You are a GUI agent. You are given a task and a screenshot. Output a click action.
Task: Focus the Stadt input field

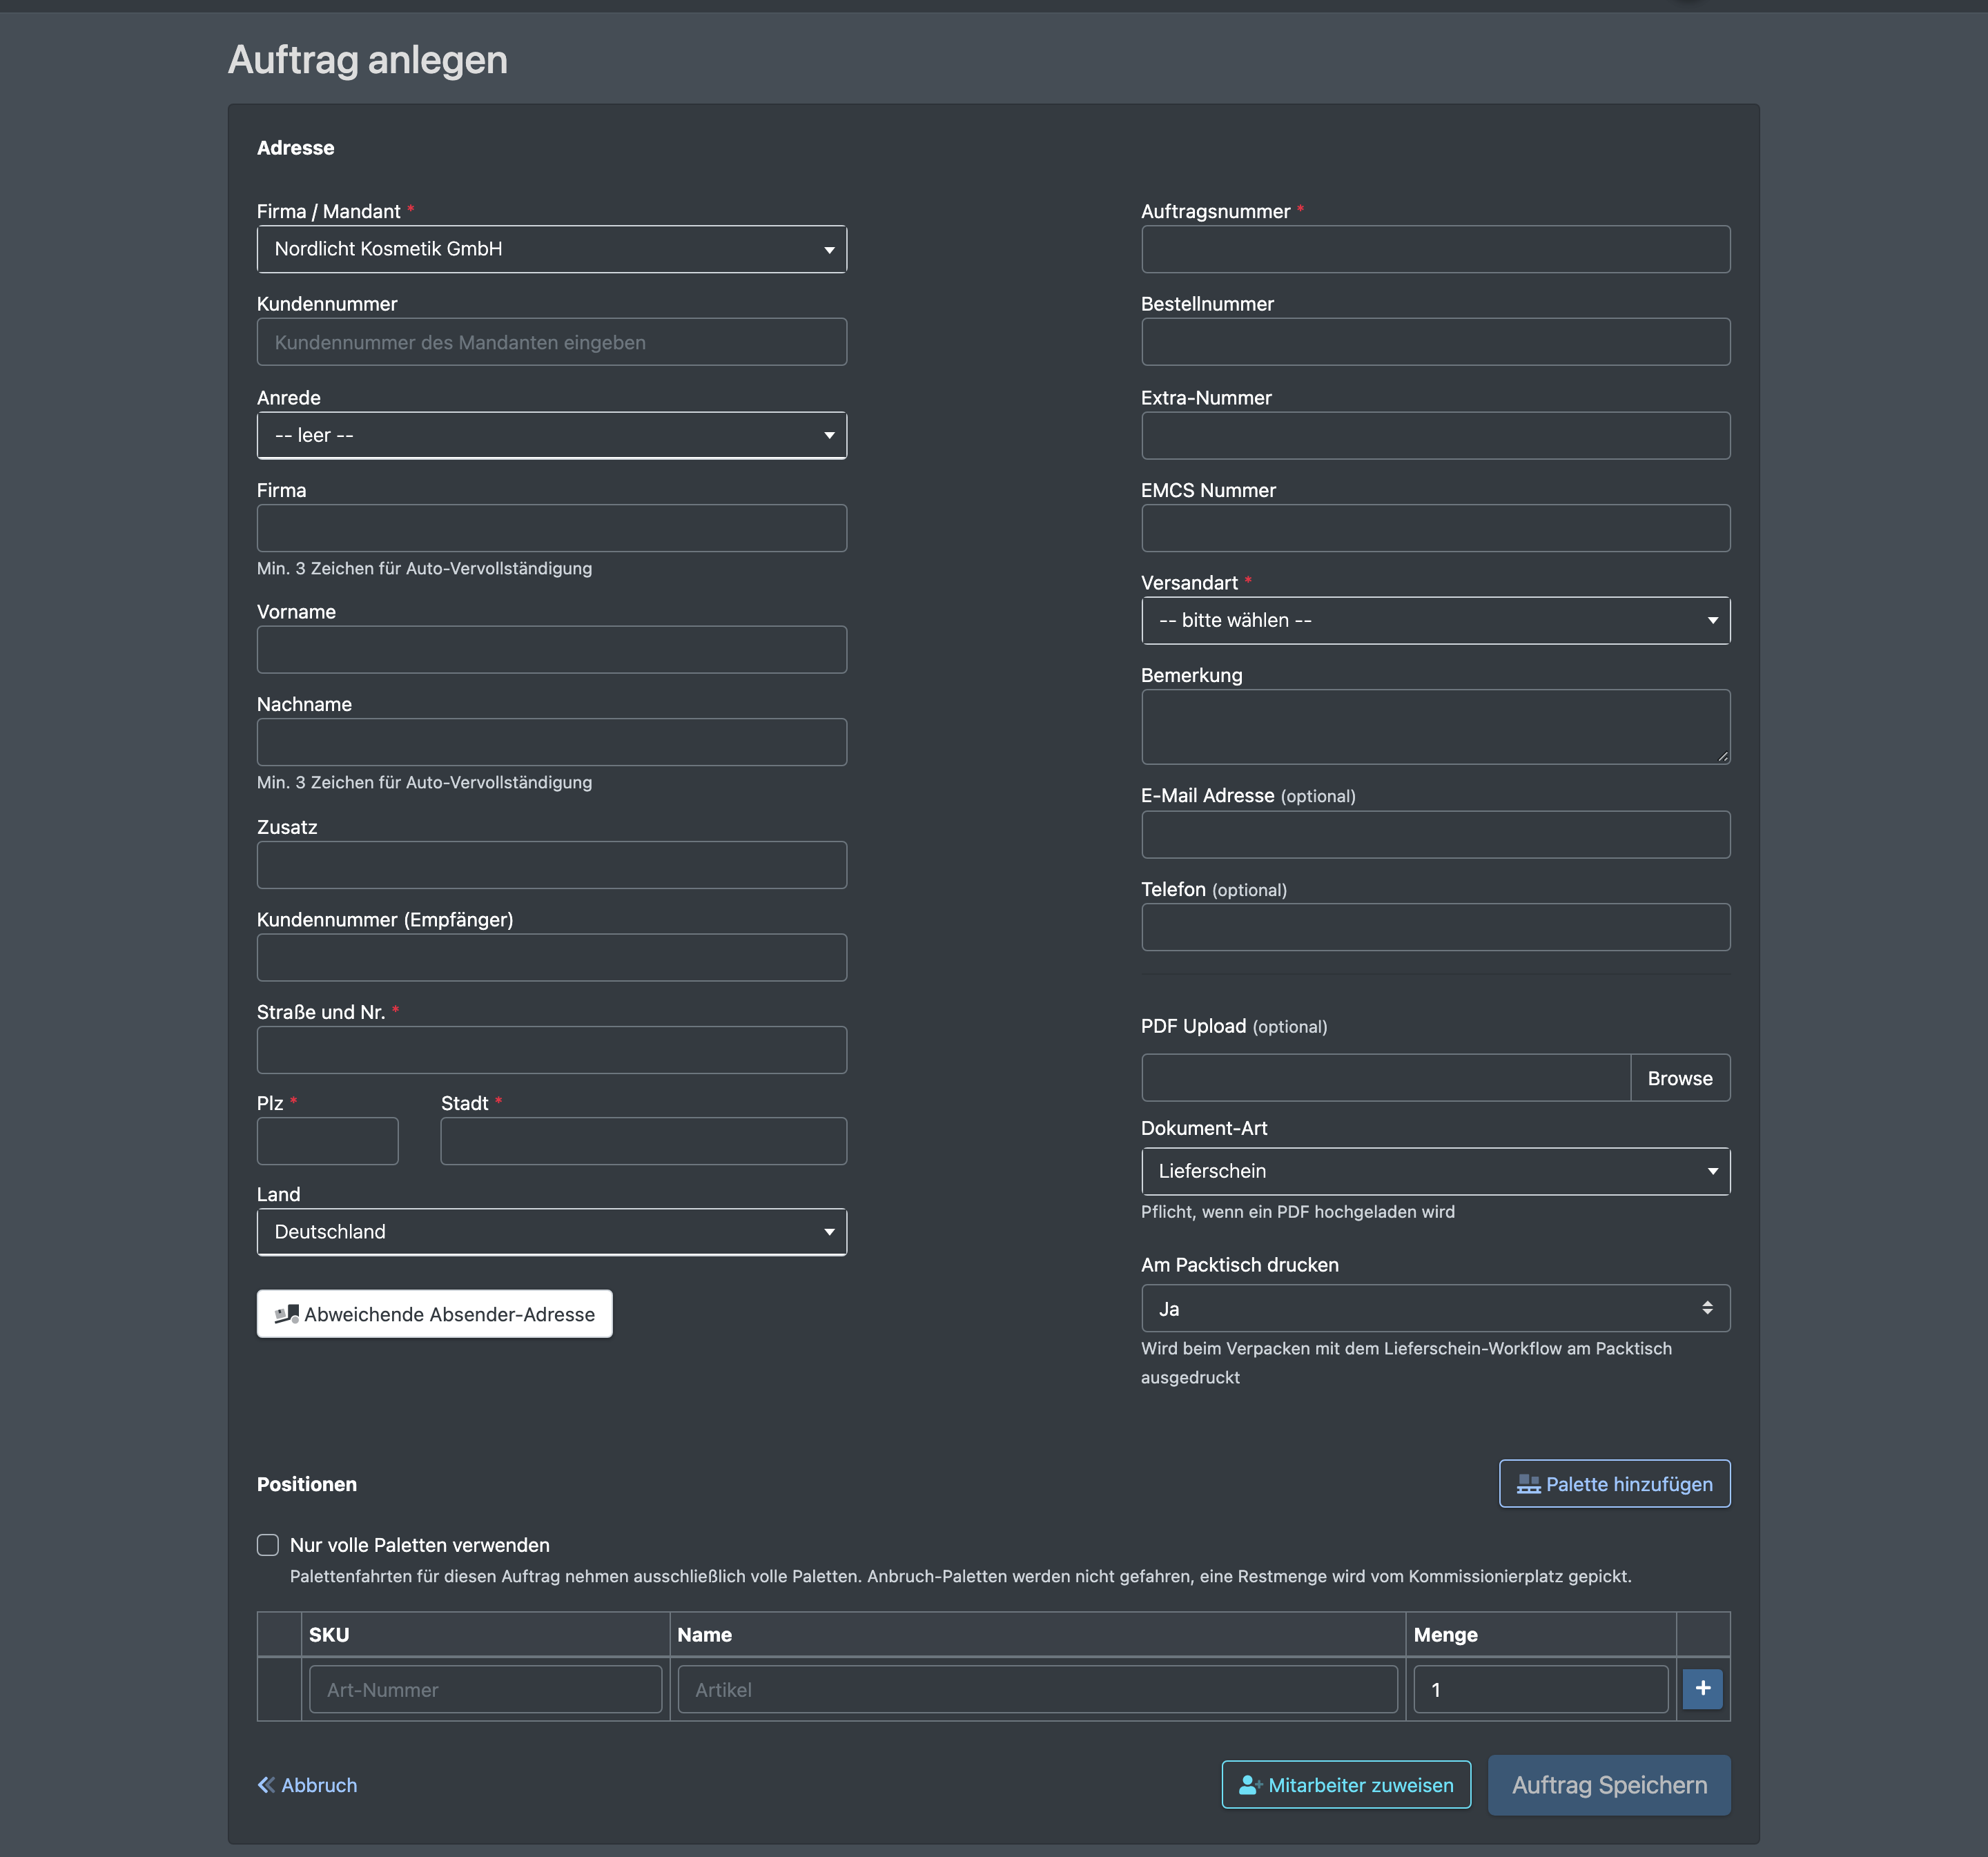pos(644,1141)
